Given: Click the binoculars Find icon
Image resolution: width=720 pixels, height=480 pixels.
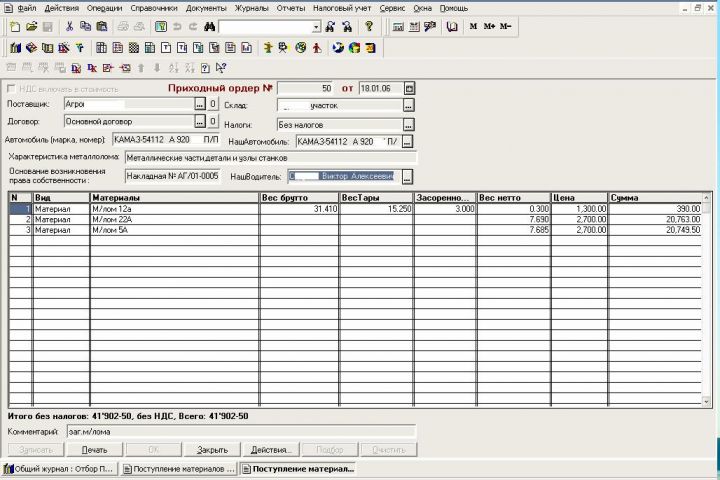Looking at the screenshot, I should (209, 27).
